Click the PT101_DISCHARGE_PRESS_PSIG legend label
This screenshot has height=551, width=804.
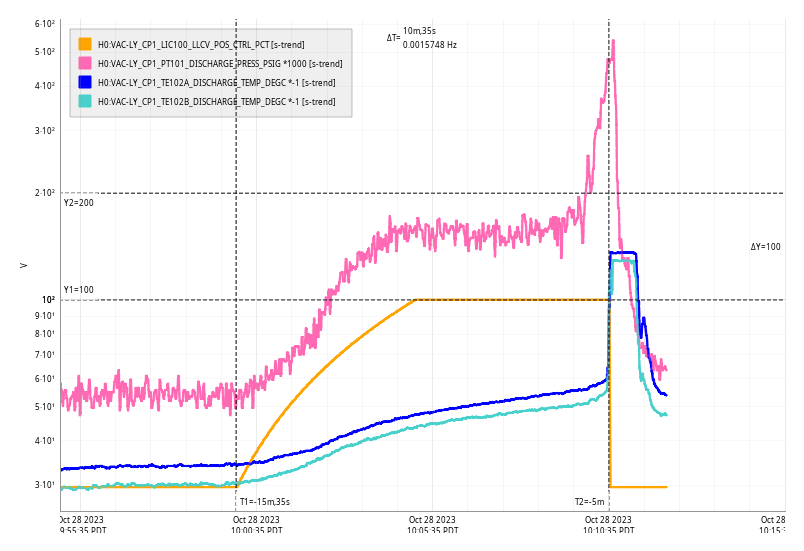pyautogui.click(x=219, y=63)
